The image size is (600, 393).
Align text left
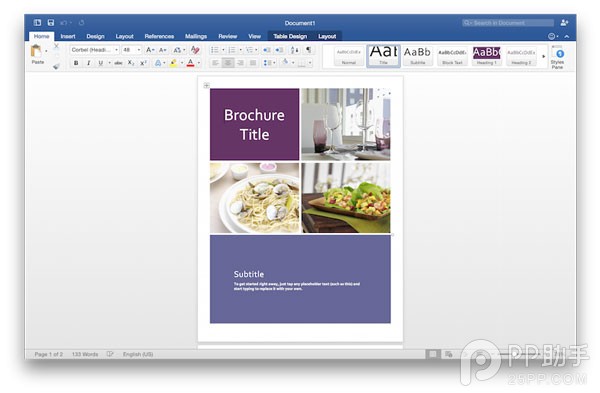[x=215, y=63]
